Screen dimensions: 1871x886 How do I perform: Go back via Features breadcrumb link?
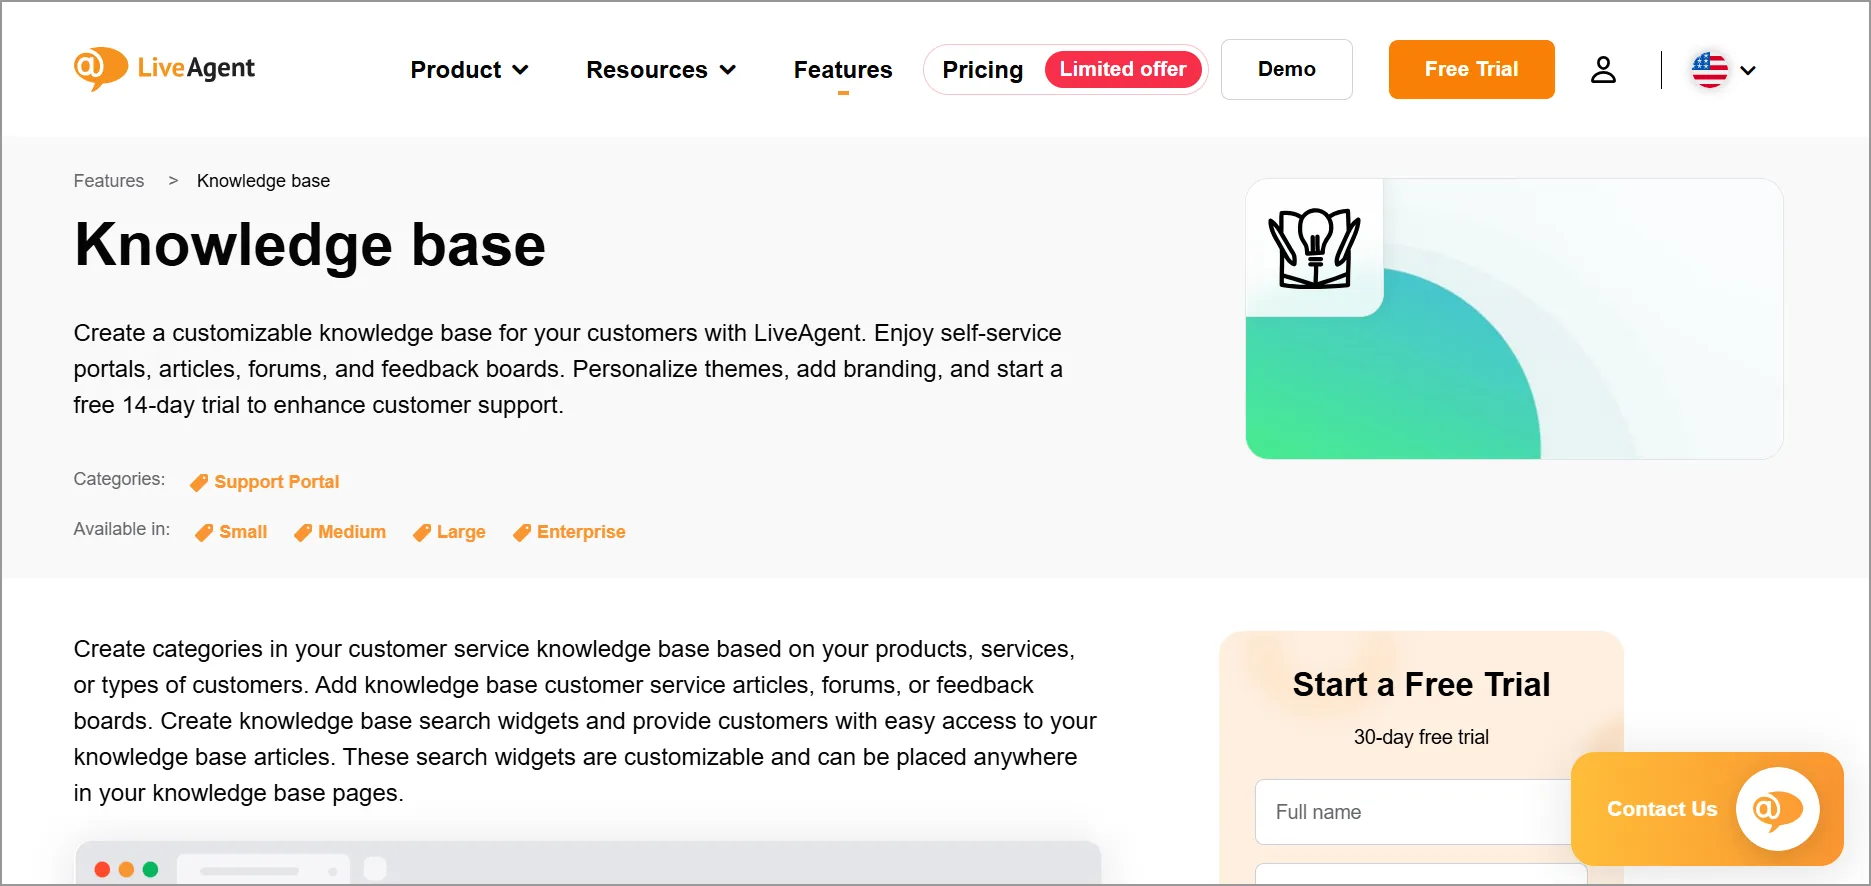[x=108, y=180]
